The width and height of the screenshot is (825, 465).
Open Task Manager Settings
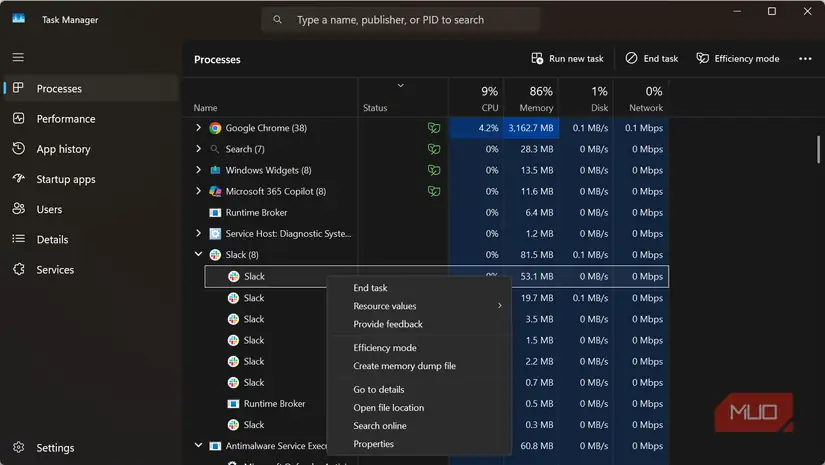[55, 448]
